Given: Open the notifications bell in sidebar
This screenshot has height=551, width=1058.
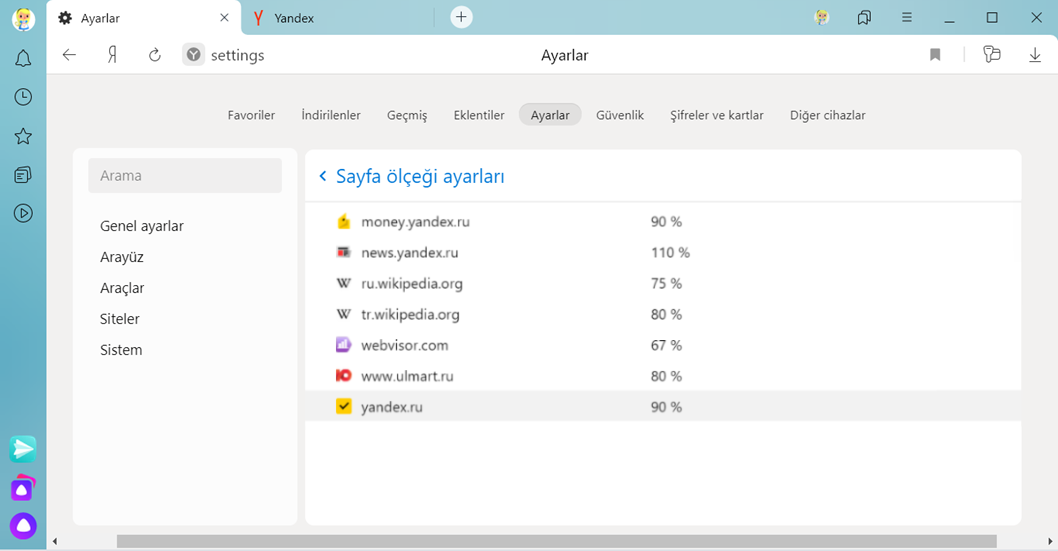Looking at the screenshot, I should pyautogui.click(x=23, y=59).
